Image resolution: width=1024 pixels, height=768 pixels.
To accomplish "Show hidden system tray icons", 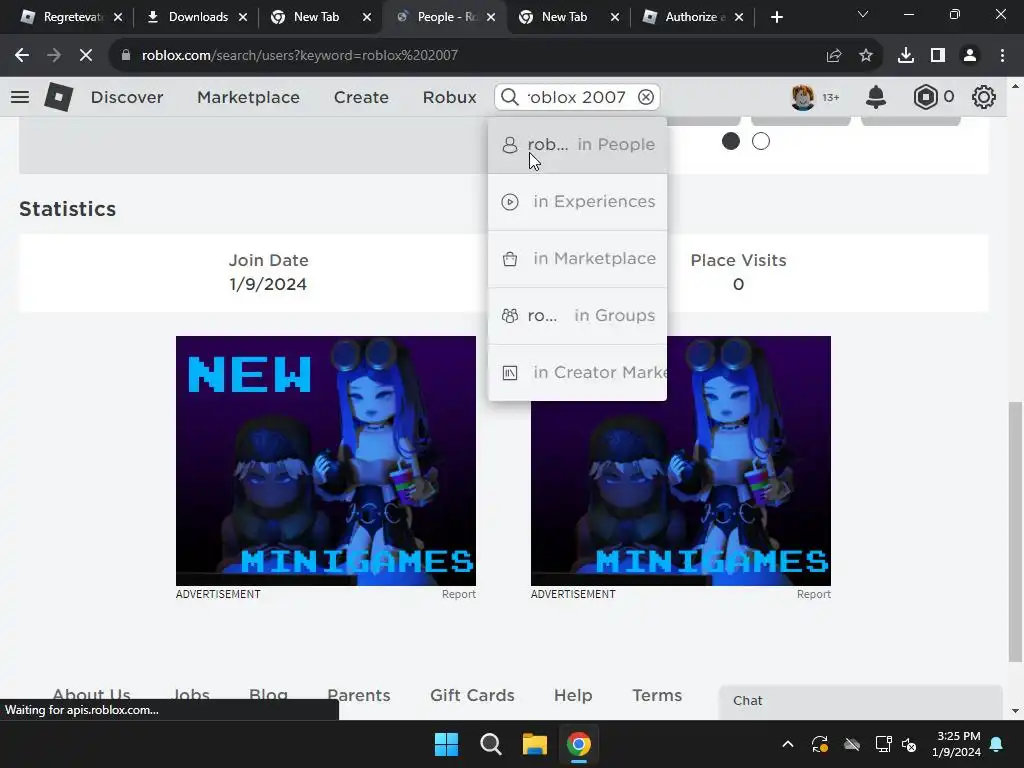I will [788, 744].
